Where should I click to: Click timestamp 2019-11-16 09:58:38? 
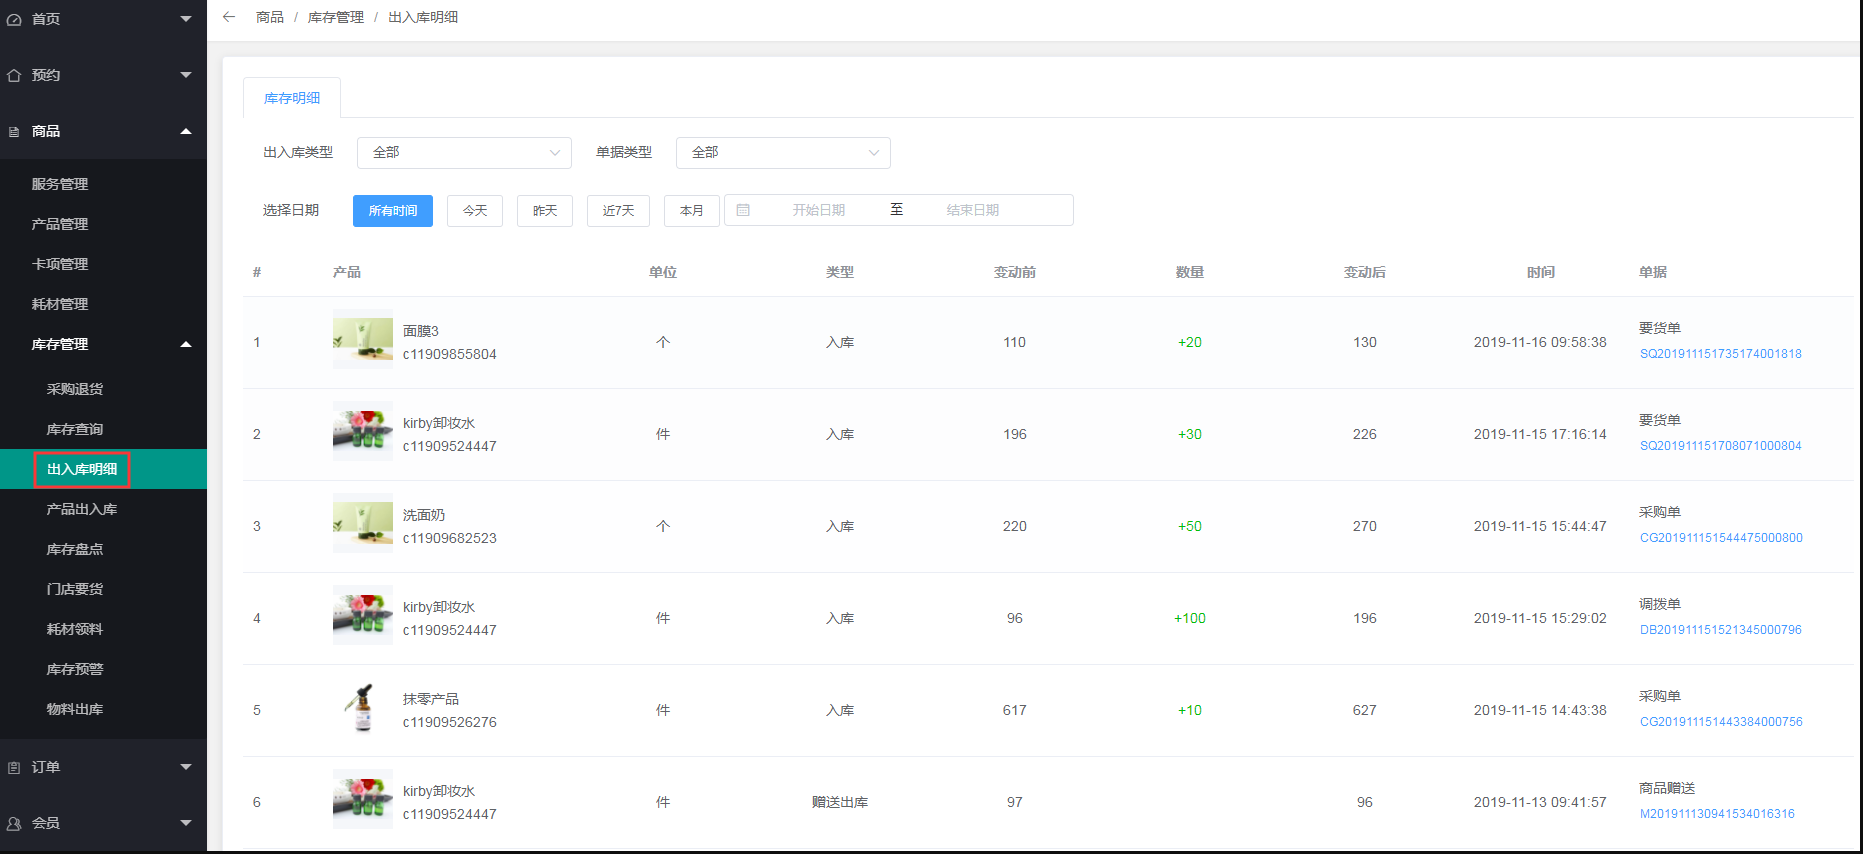click(1540, 342)
